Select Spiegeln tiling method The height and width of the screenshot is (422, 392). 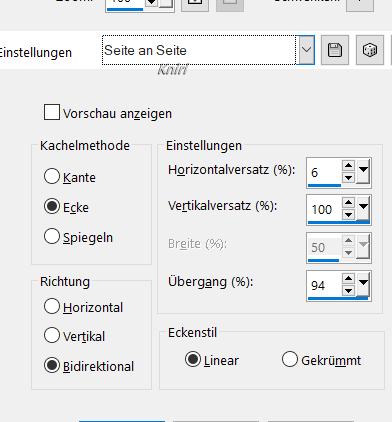pos(52,236)
